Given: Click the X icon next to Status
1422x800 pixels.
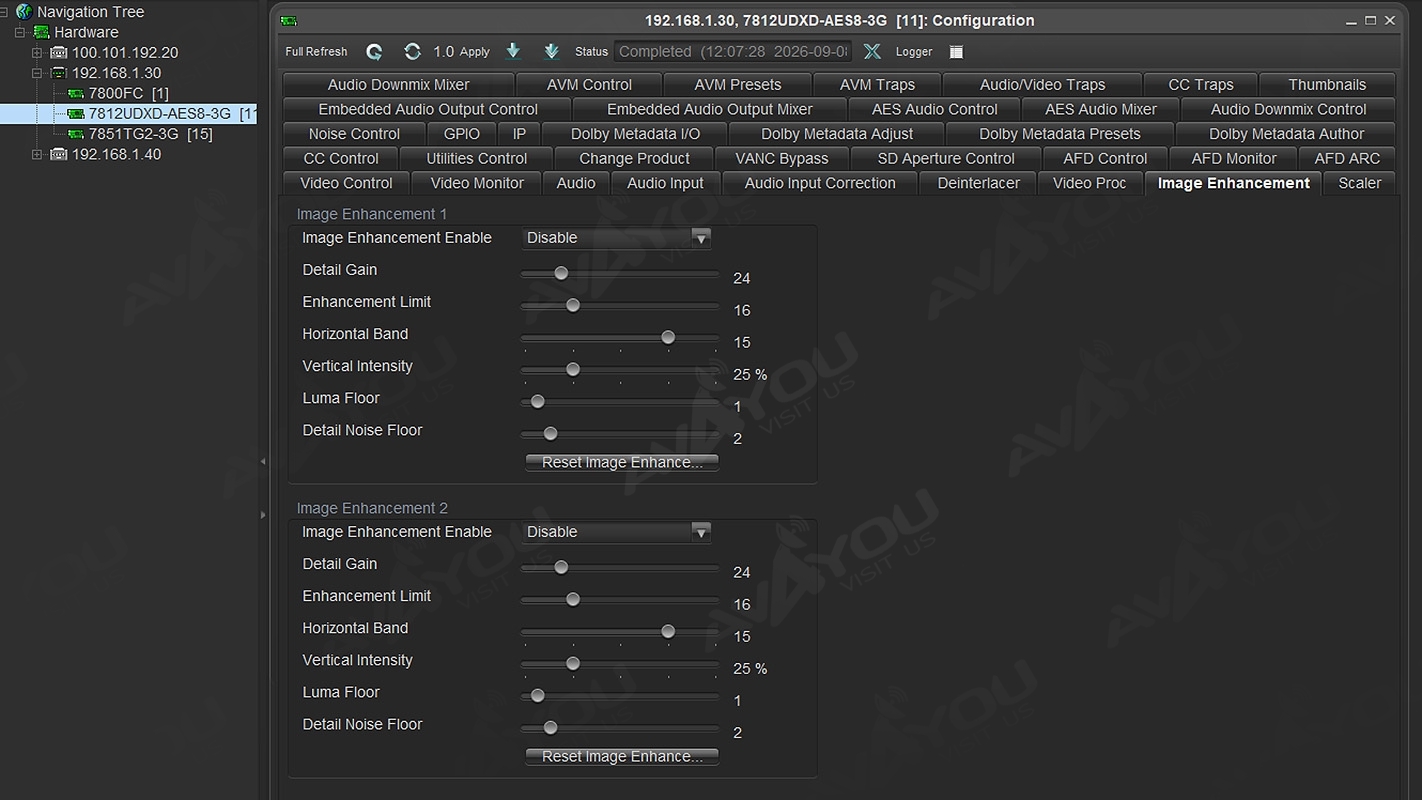Looking at the screenshot, I should (x=872, y=51).
